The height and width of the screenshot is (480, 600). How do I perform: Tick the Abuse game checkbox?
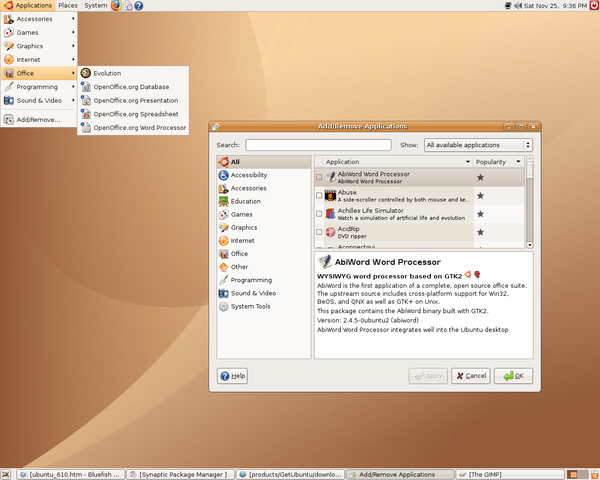(319, 196)
